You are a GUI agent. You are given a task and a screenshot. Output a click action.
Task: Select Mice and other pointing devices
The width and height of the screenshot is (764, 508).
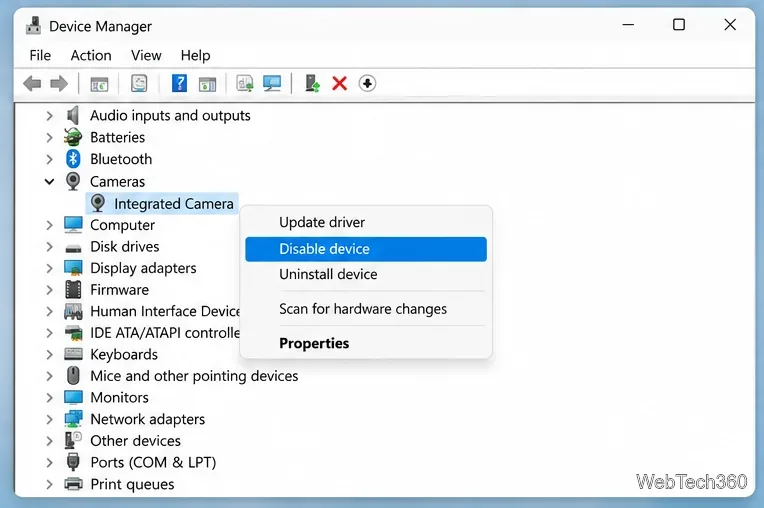(x=194, y=376)
